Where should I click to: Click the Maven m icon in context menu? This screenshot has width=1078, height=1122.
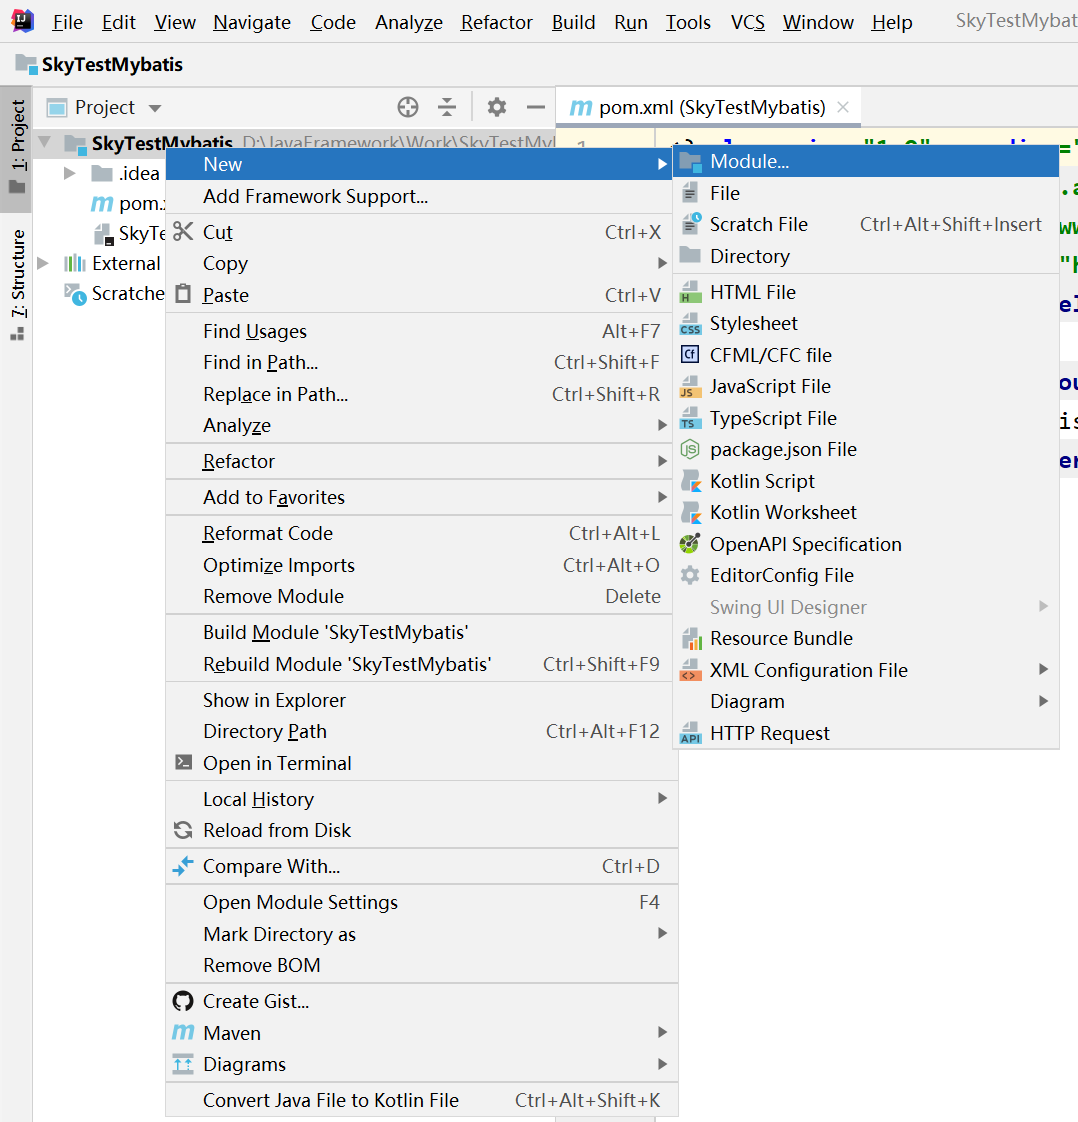(183, 1033)
